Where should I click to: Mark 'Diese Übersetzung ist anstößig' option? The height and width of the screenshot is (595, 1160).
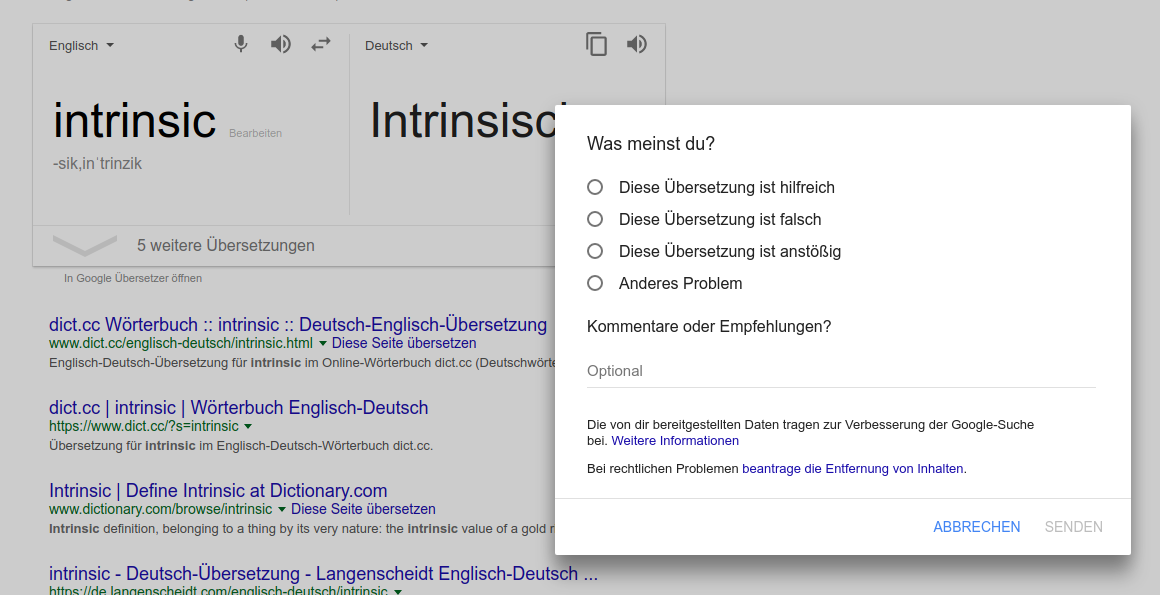point(595,251)
